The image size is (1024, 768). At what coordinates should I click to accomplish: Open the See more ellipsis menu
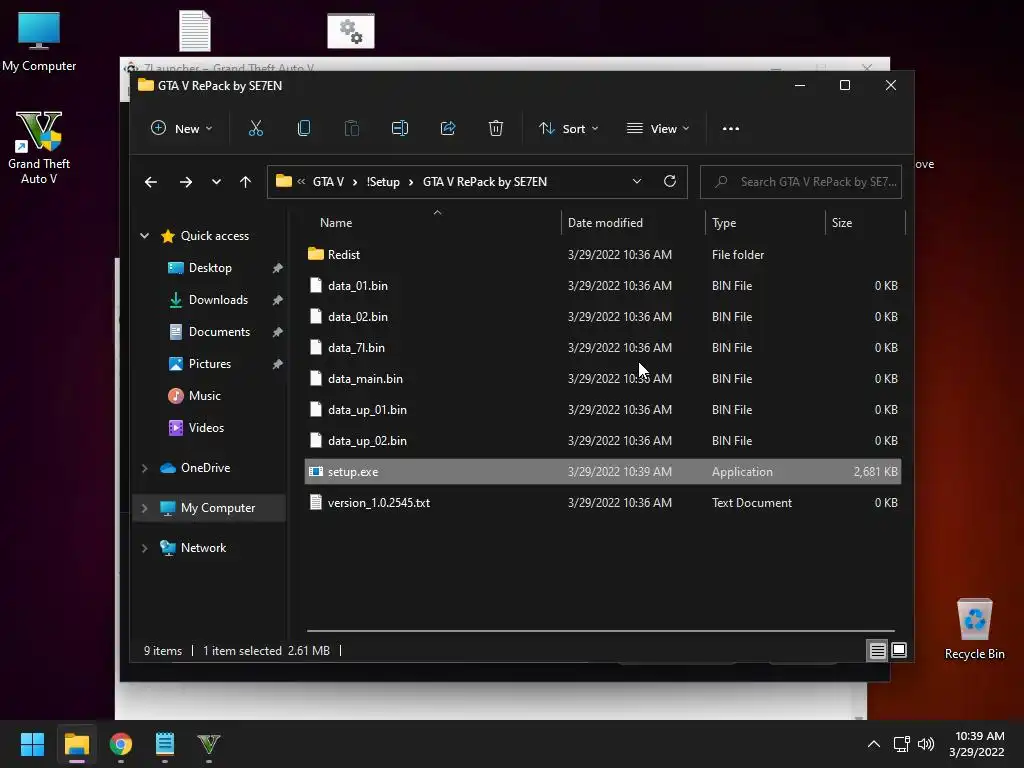[731, 129]
